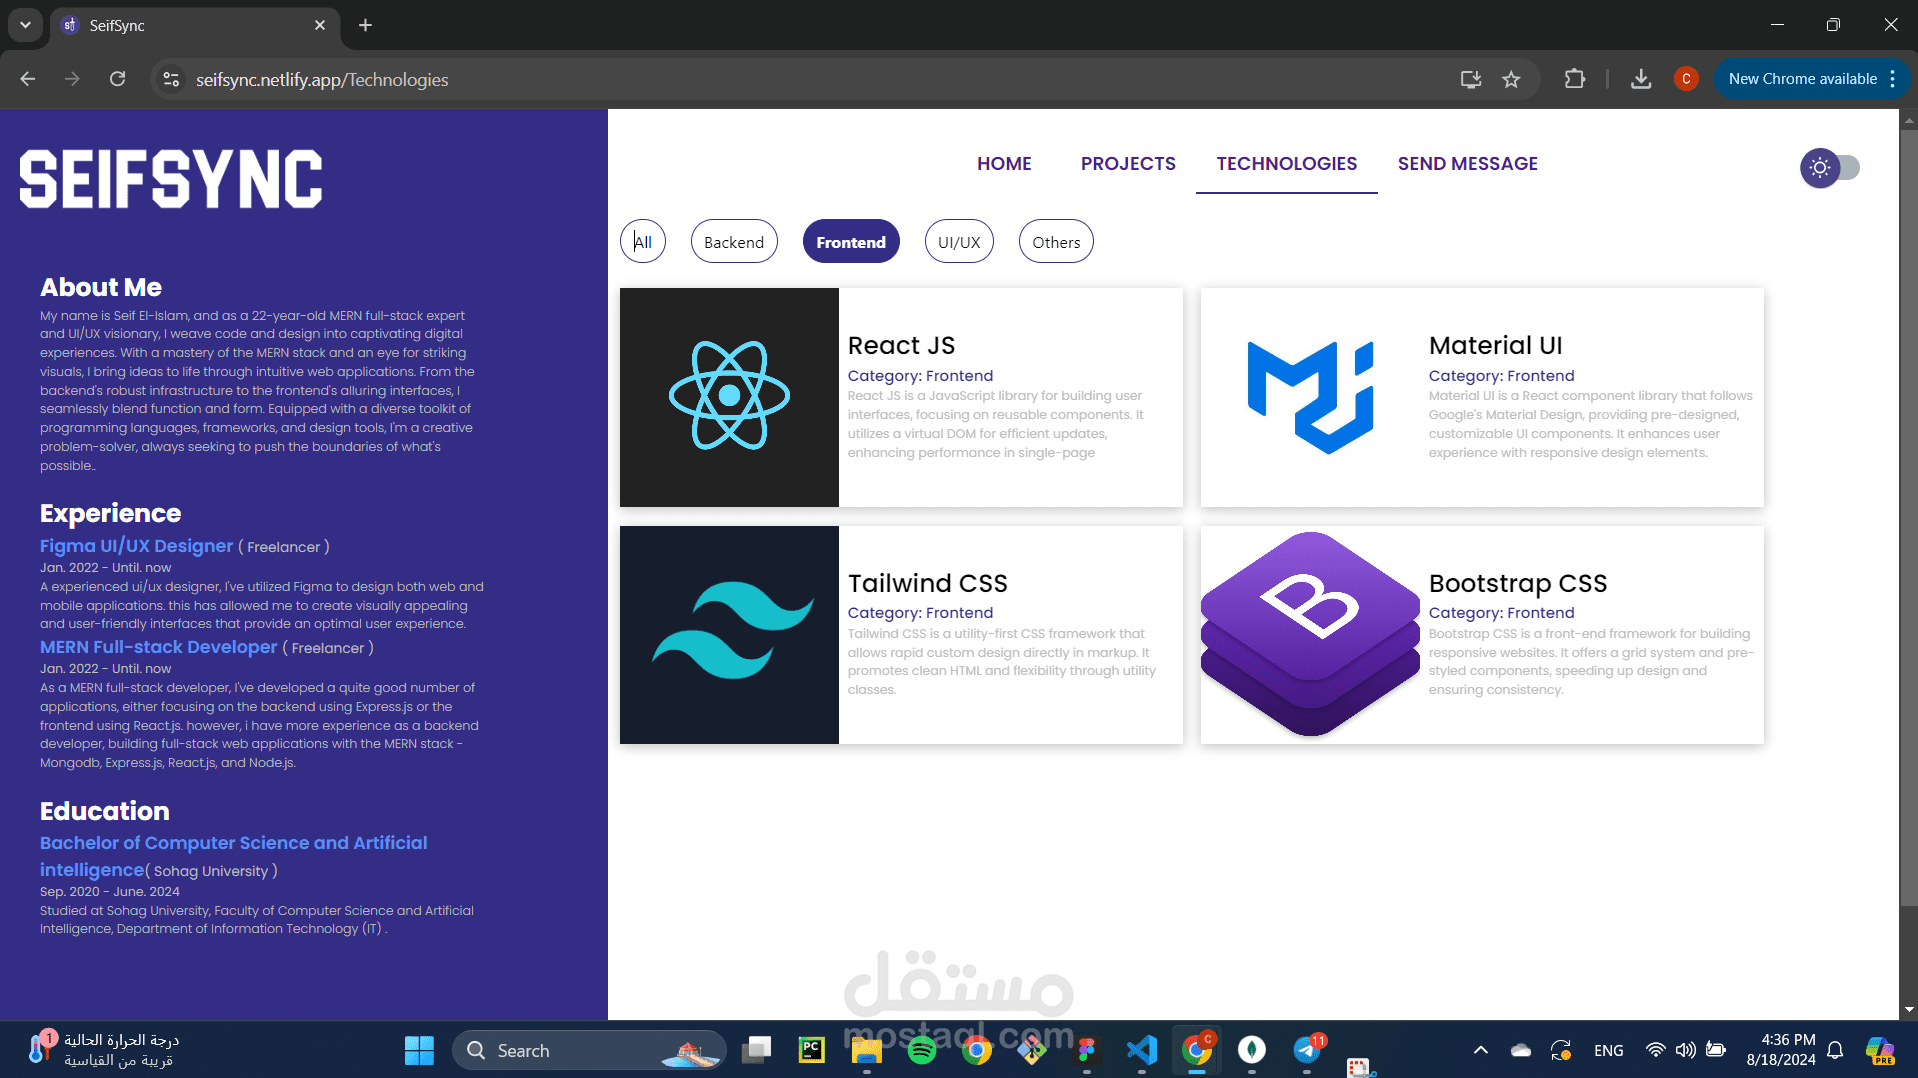Open Chrome three-dot menu
Viewport: 1918px width, 1078px height.
tap(1893, 79)
